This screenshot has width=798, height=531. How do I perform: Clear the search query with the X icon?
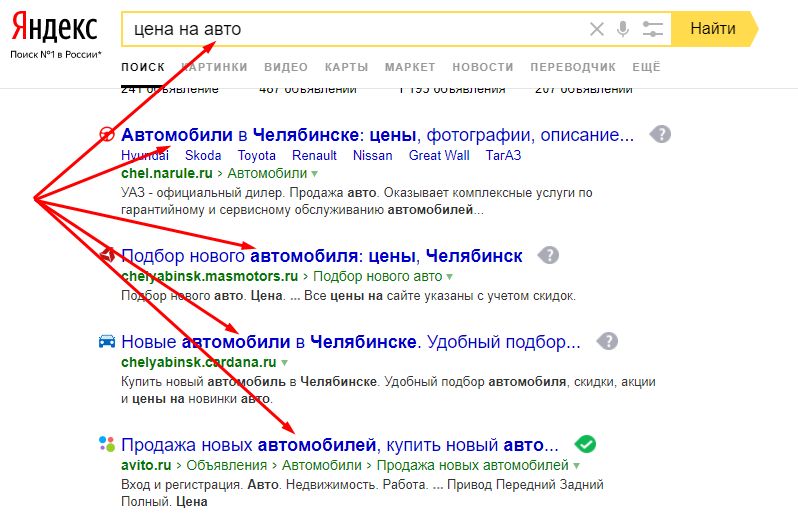coord(596,29)
